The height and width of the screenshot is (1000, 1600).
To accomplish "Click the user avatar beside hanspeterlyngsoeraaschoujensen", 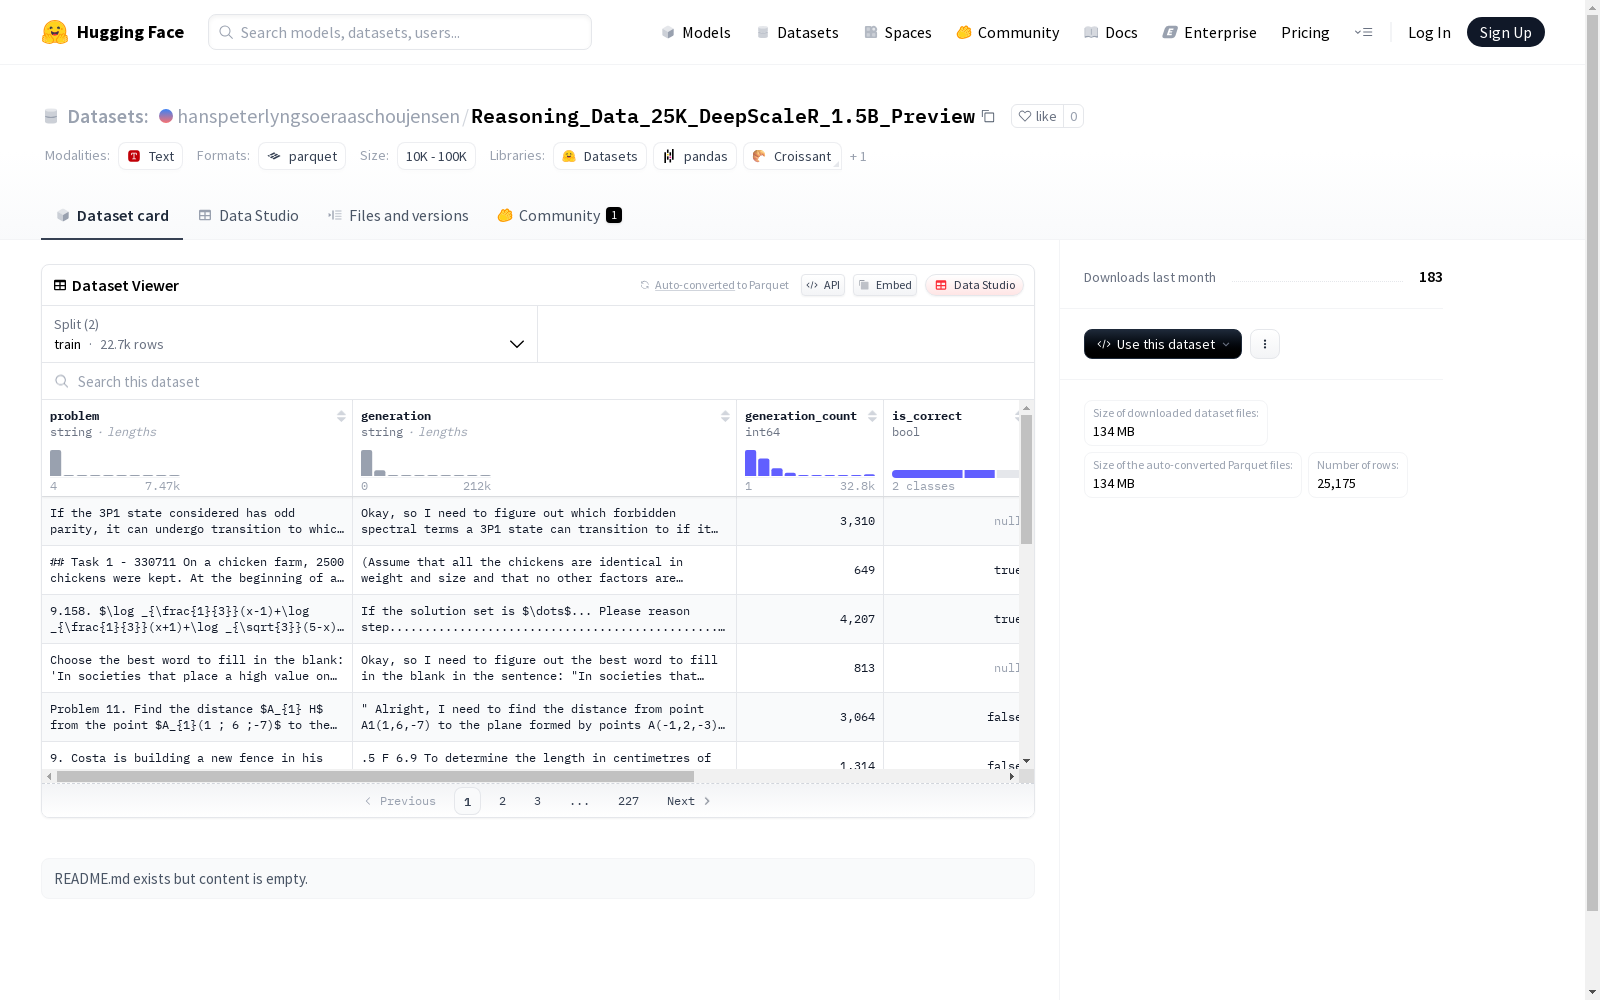I will 166,116.
